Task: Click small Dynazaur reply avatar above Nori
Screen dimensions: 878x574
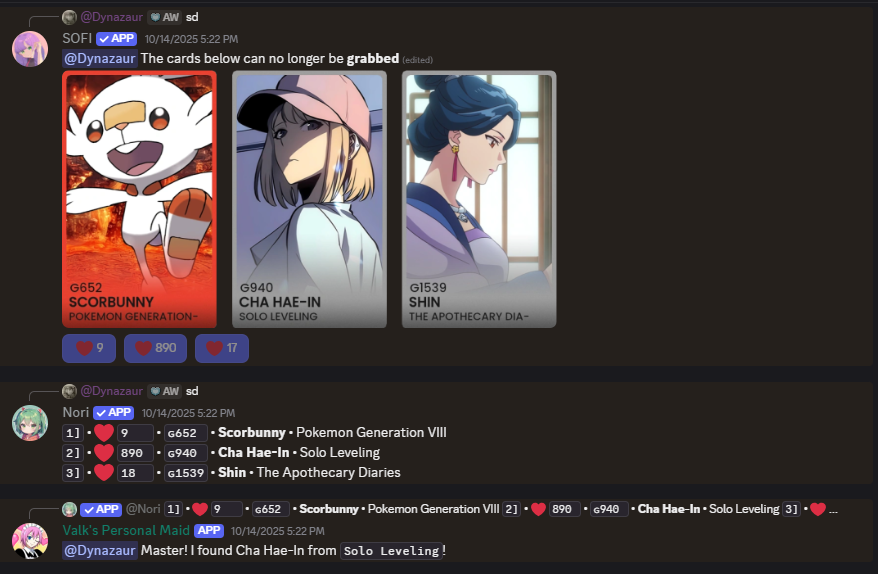Action: 69,391
